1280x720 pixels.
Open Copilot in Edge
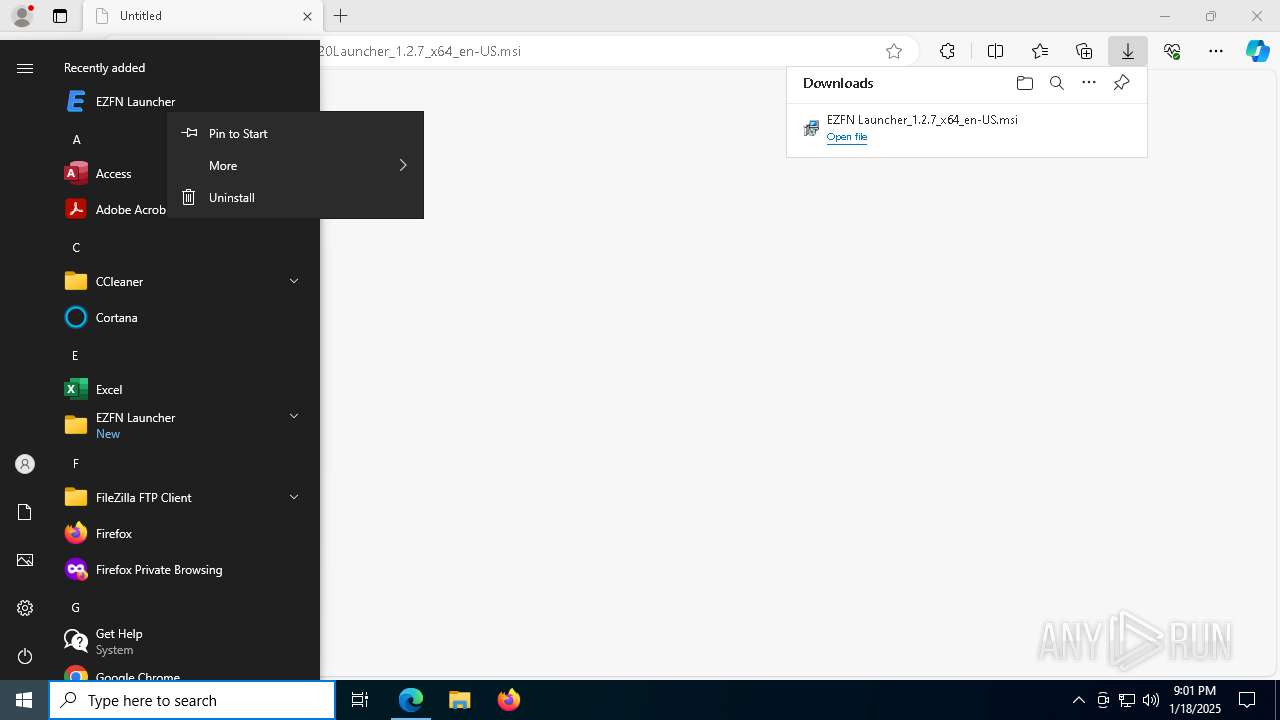[x=1257, y=51]
